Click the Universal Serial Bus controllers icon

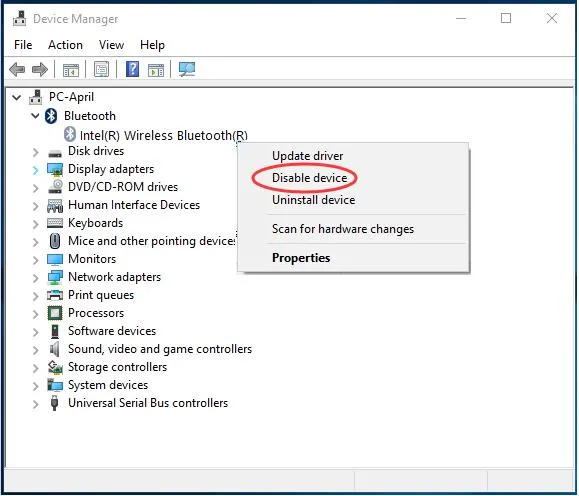(x=55, y=403)
